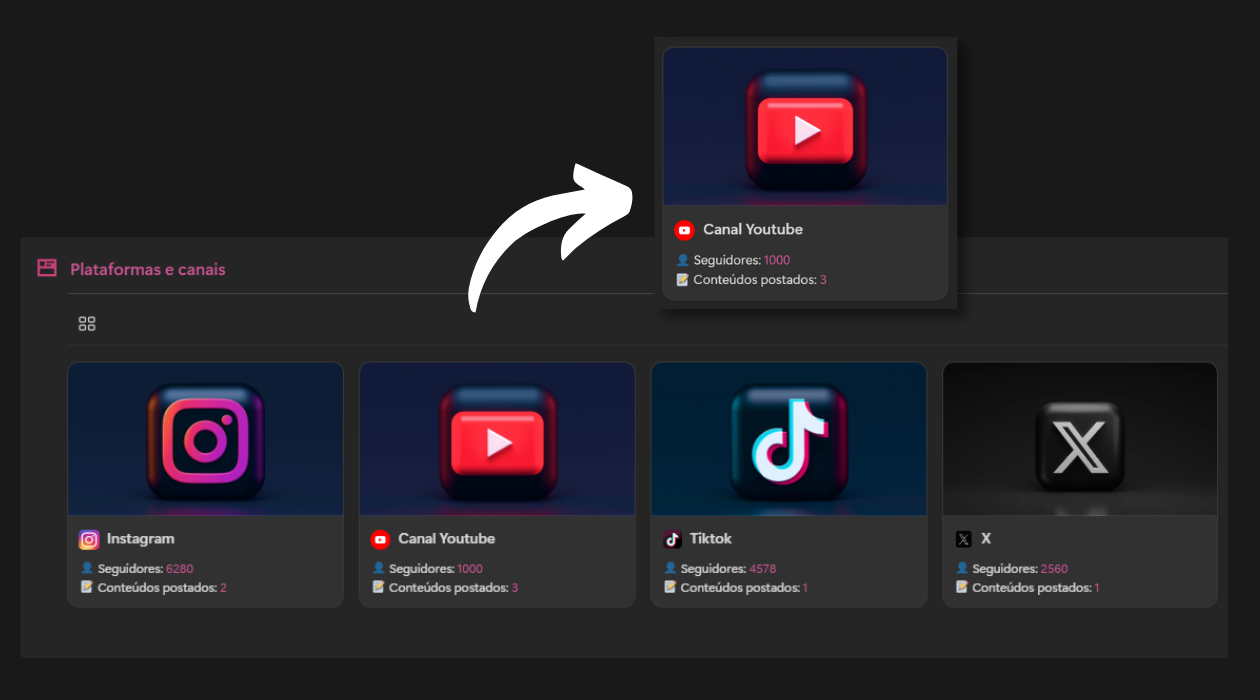Click enlarged Canal Youtube cover image at top
Viewport: 1260px width, 700px height.
point(805,127)
